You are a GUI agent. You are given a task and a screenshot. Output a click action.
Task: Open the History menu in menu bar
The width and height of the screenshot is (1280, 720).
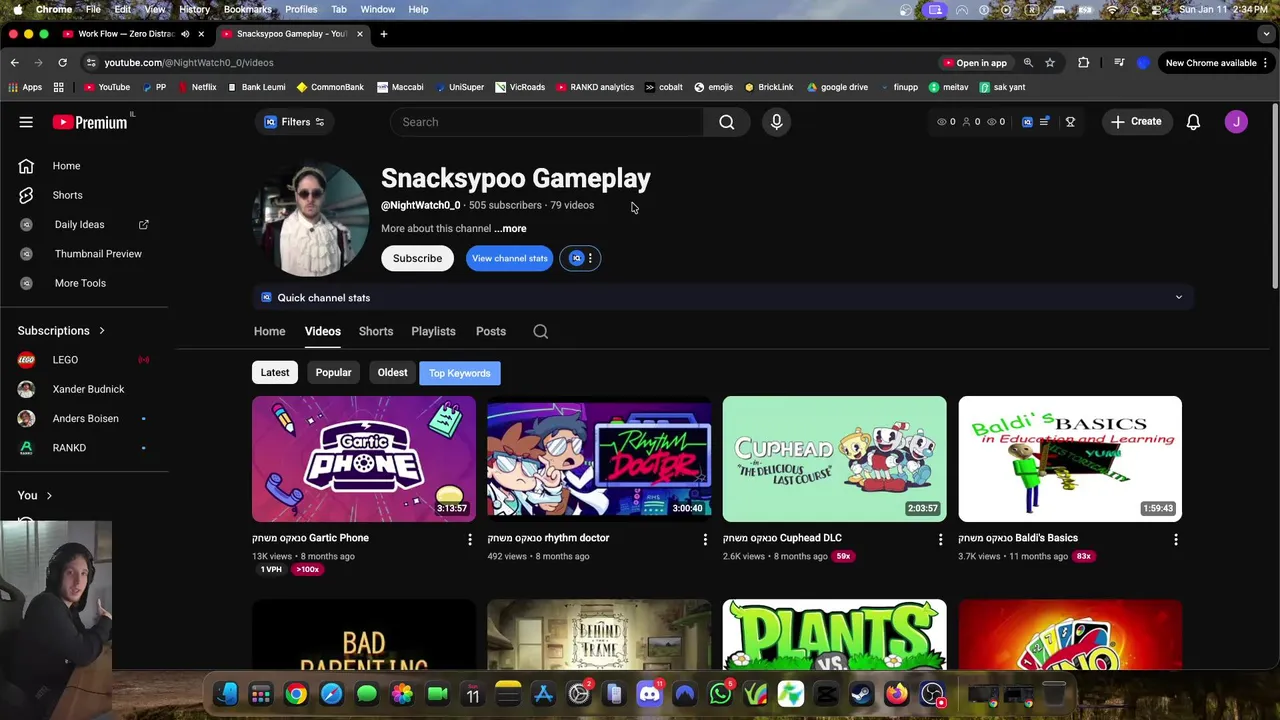194,10
